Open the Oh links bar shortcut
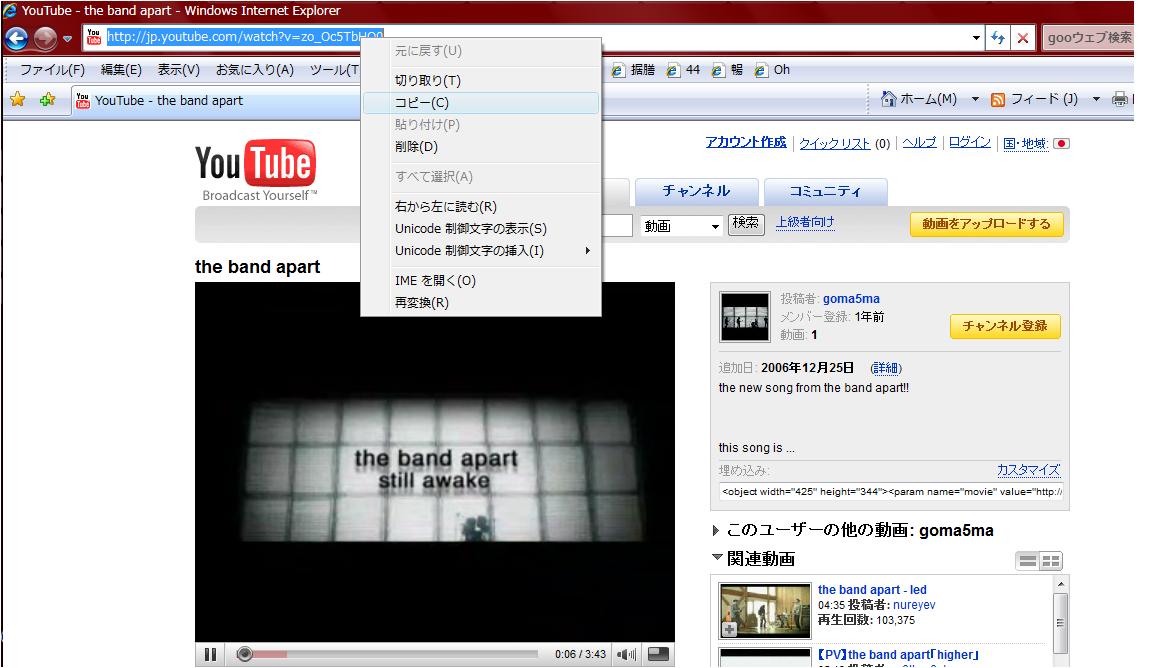This screenshot has width=1149, height=668. 772,70
